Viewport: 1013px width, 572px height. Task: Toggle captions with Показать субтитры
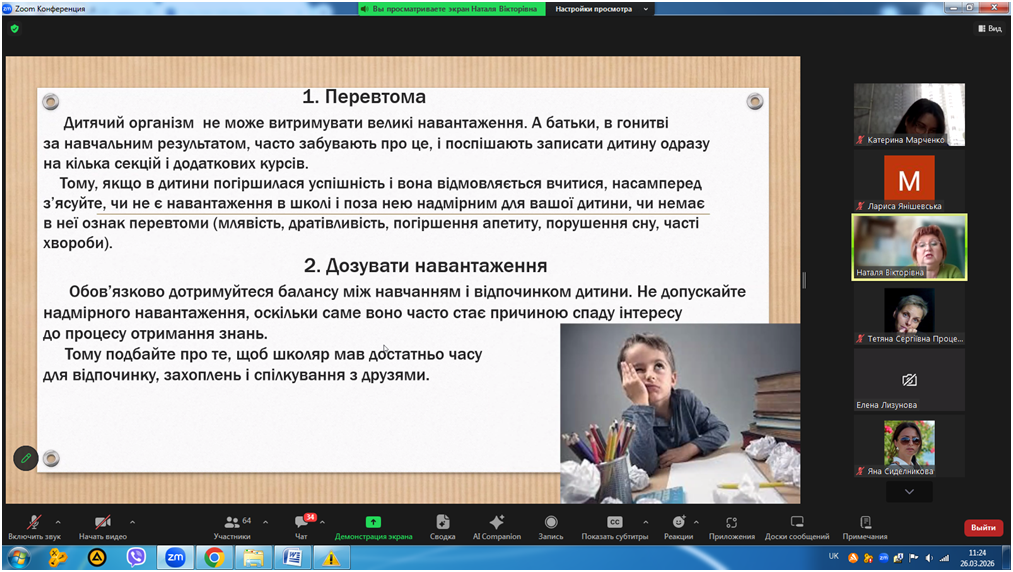pos(614,526)
